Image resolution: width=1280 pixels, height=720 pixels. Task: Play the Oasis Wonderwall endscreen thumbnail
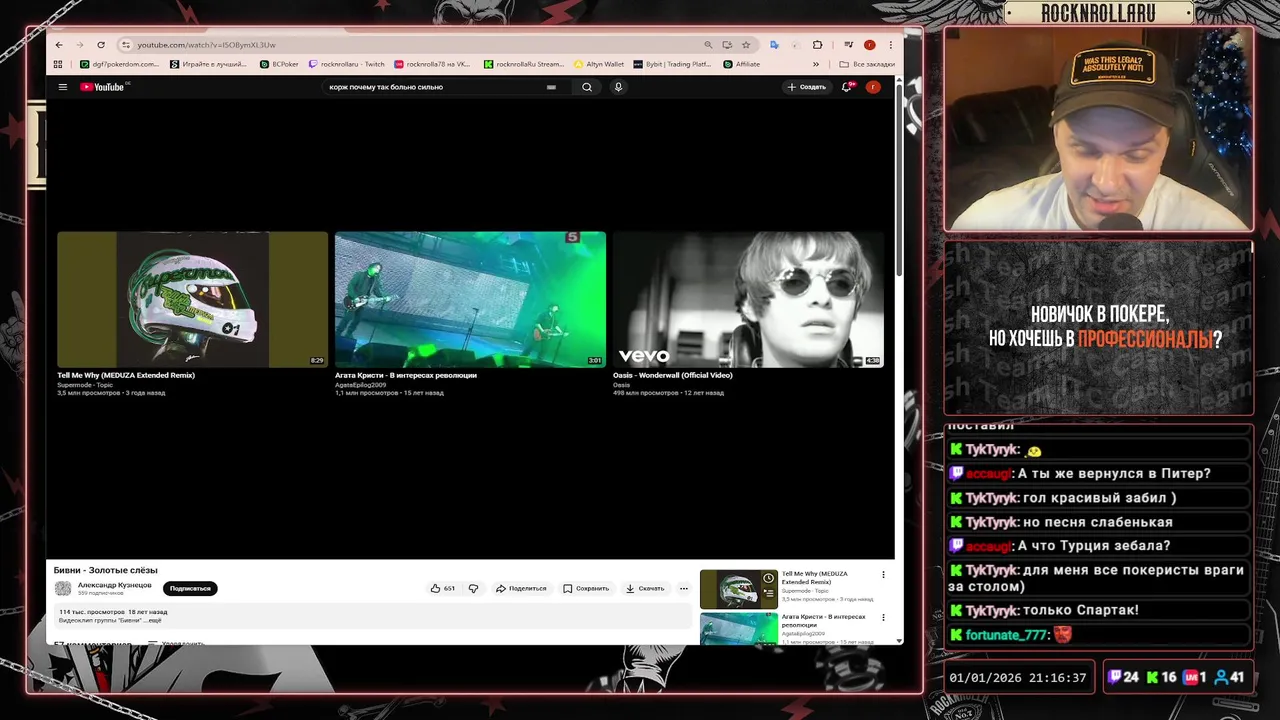click(748, 300)
